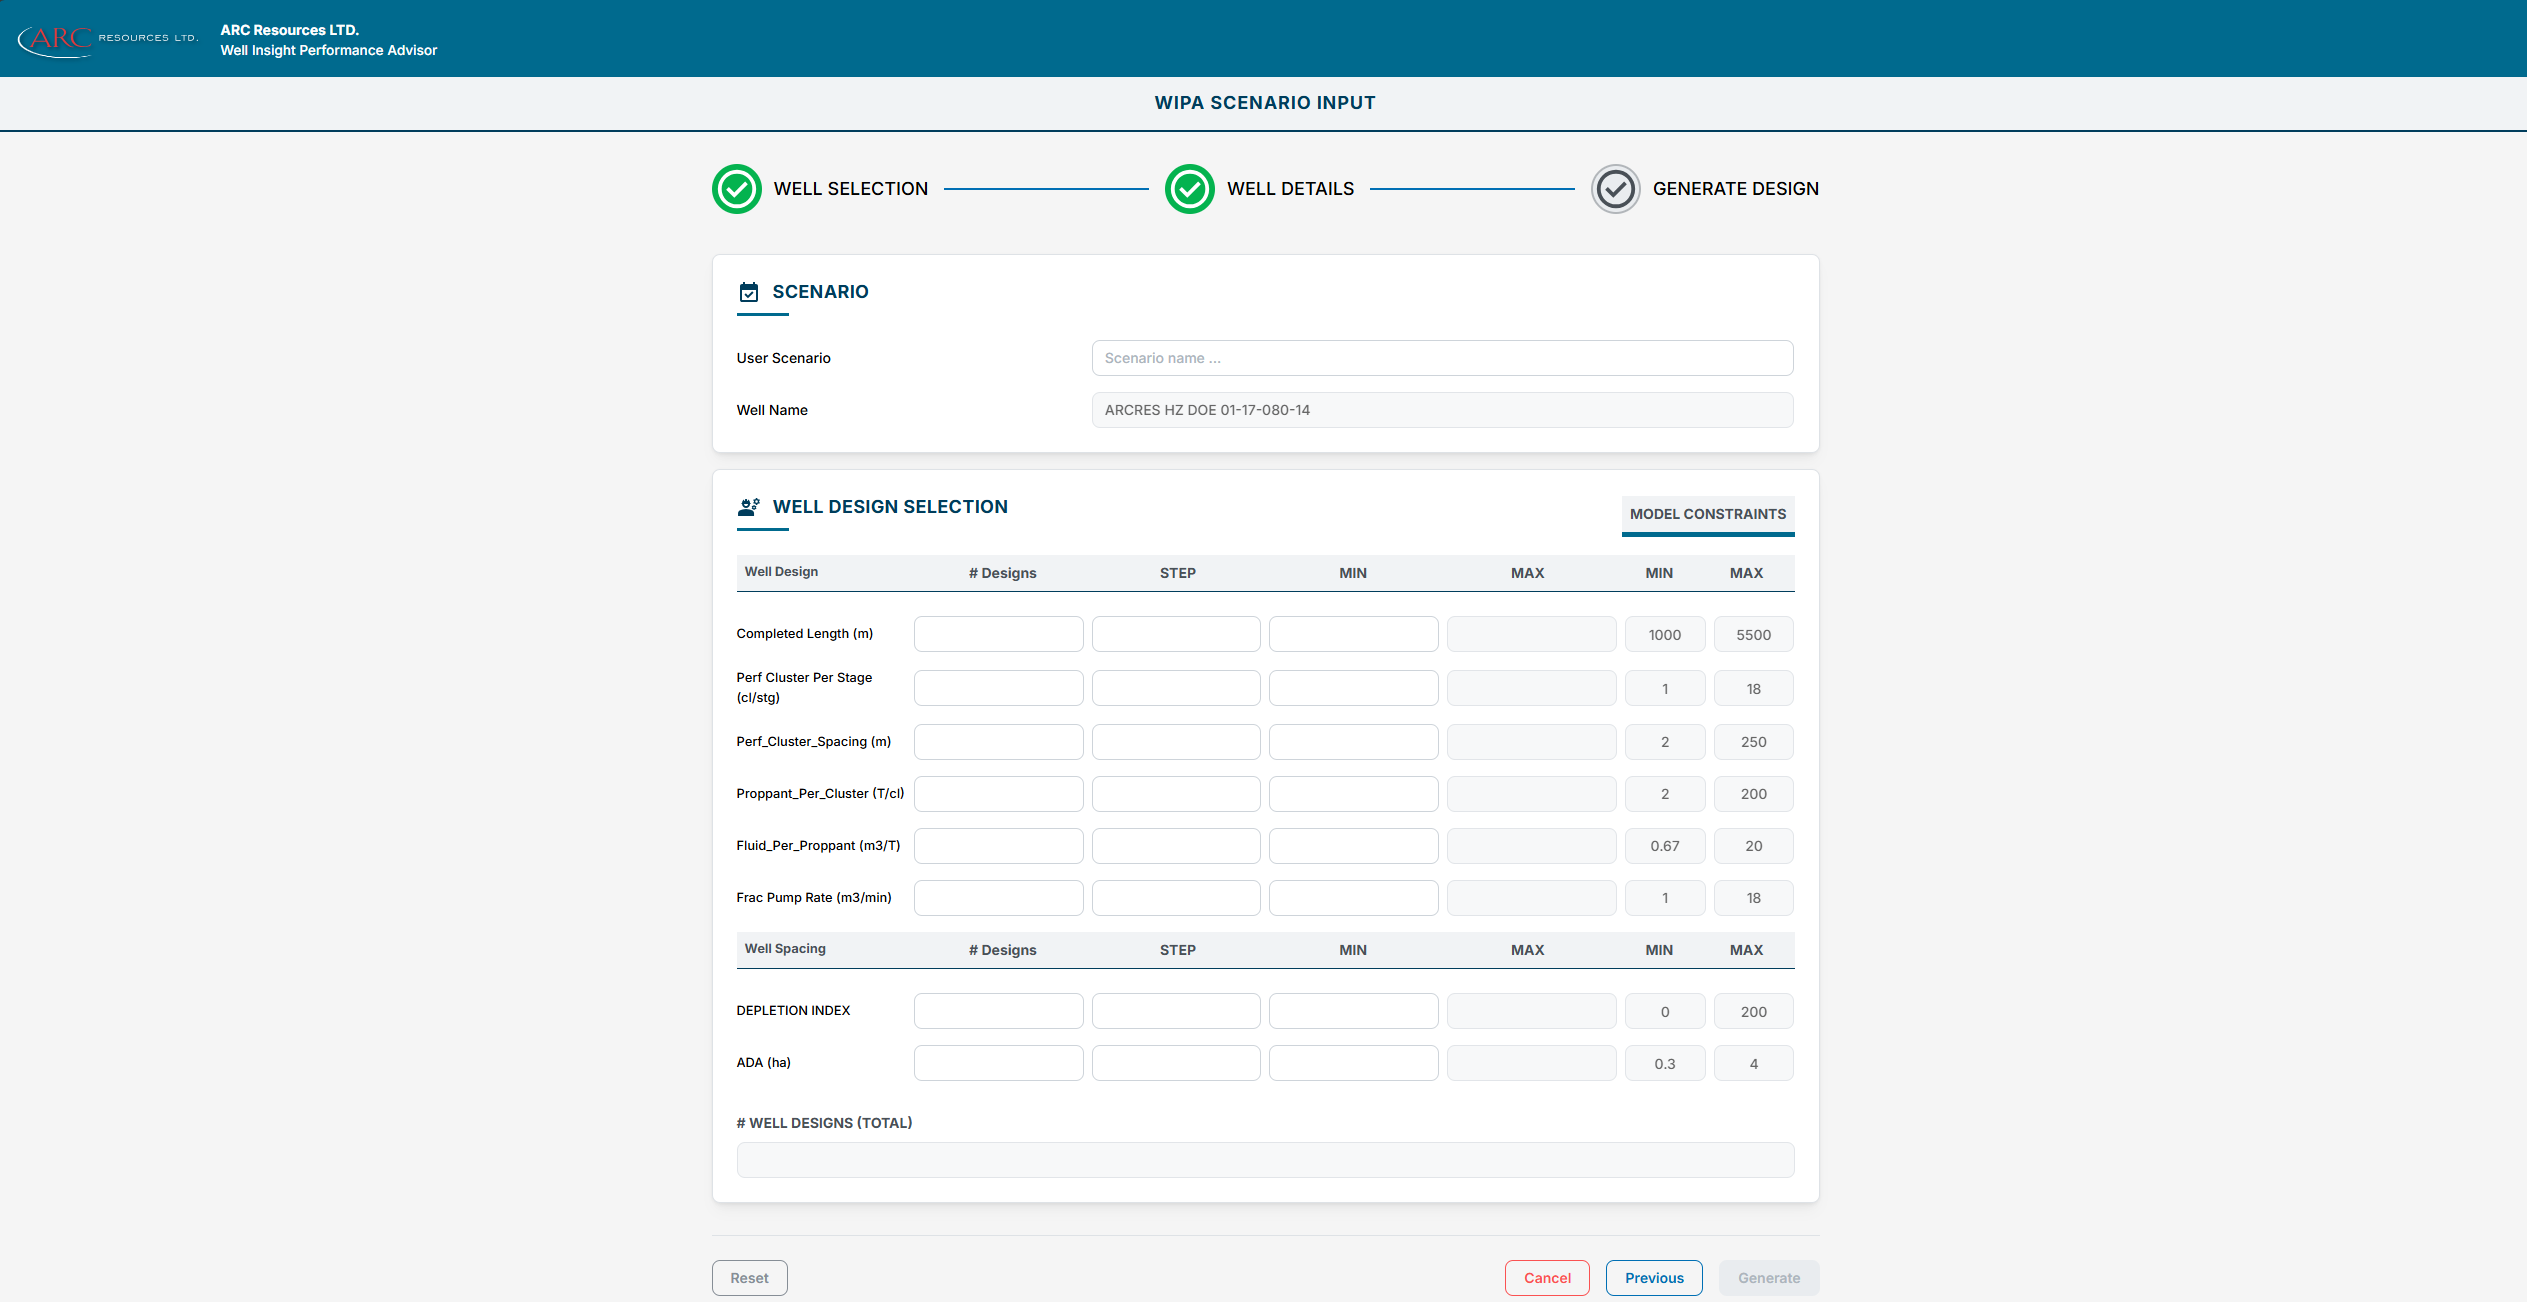Click the # Well Designs (Total) field

click(x=1265, y=1160)
